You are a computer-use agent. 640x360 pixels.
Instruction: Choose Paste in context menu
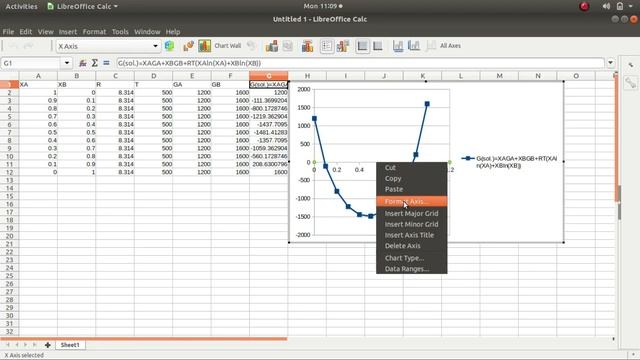(411, 189)
